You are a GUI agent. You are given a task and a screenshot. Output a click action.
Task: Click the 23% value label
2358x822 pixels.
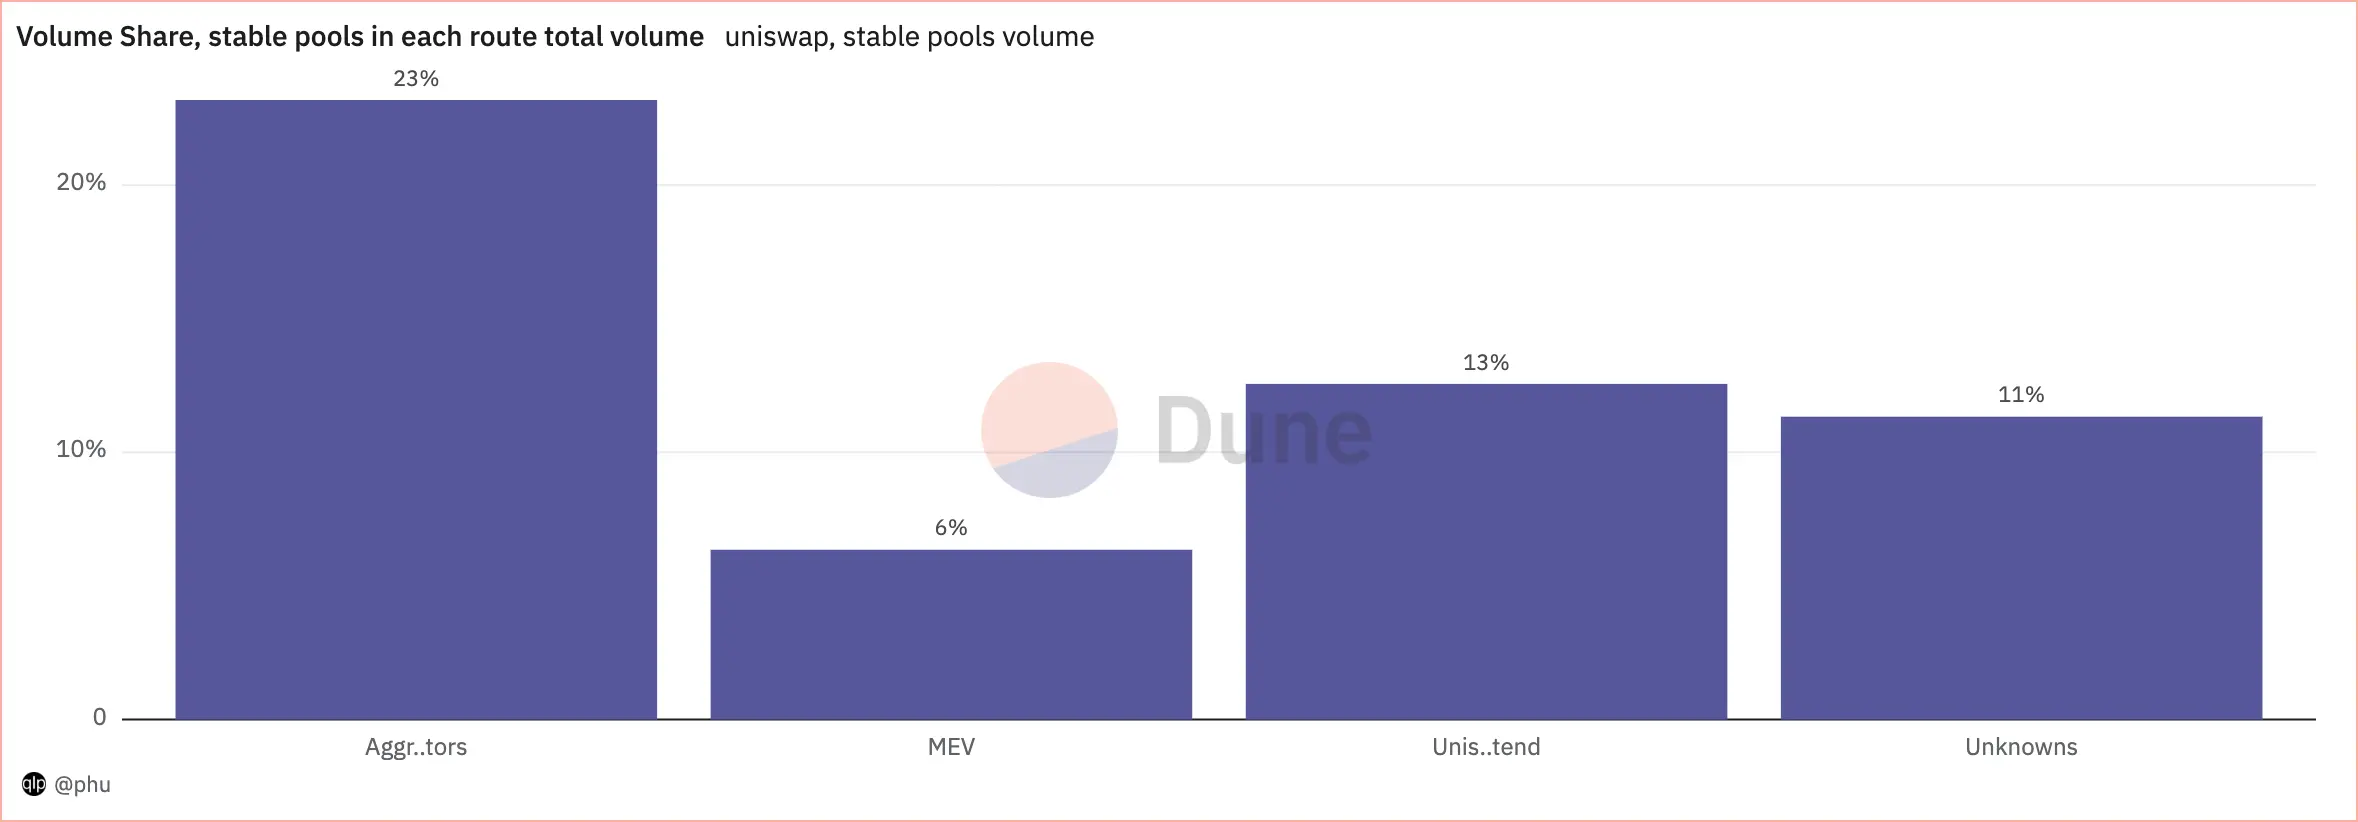pyautogui.click(x=416, y=79)
